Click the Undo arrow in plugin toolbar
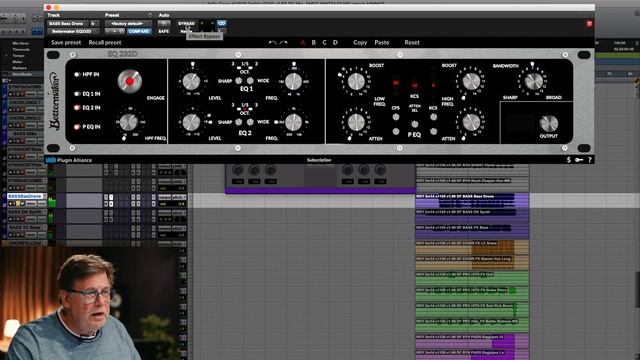Image resolution: width=640 pixels, height=360 pixels. [x=272, y=42]
